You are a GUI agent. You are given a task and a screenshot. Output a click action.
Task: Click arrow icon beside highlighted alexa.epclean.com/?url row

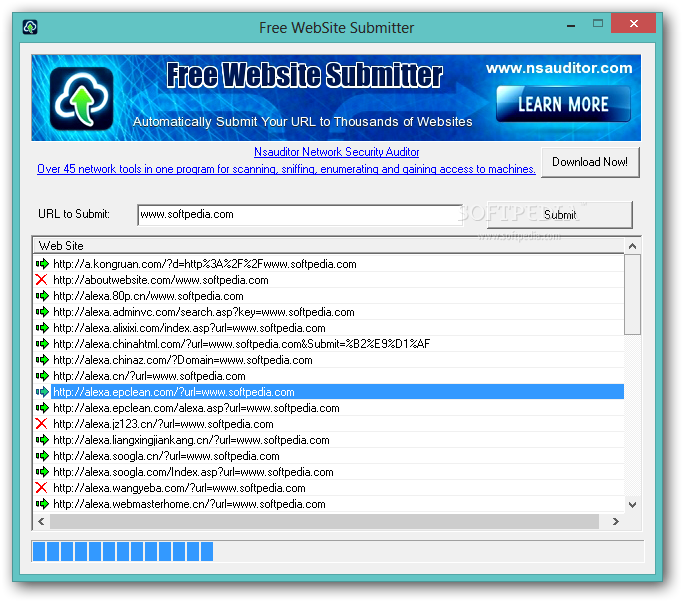42,392
